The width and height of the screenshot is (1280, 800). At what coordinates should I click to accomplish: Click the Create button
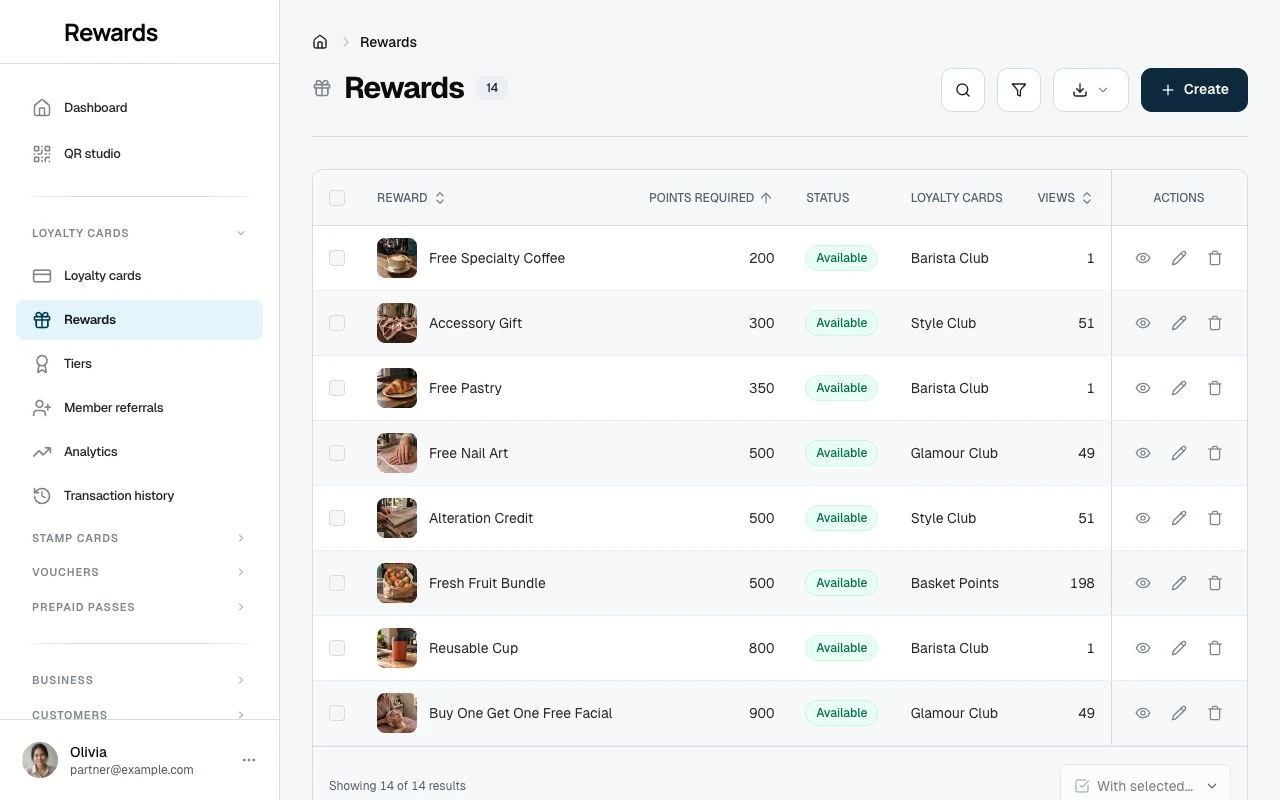point(1194,90)
